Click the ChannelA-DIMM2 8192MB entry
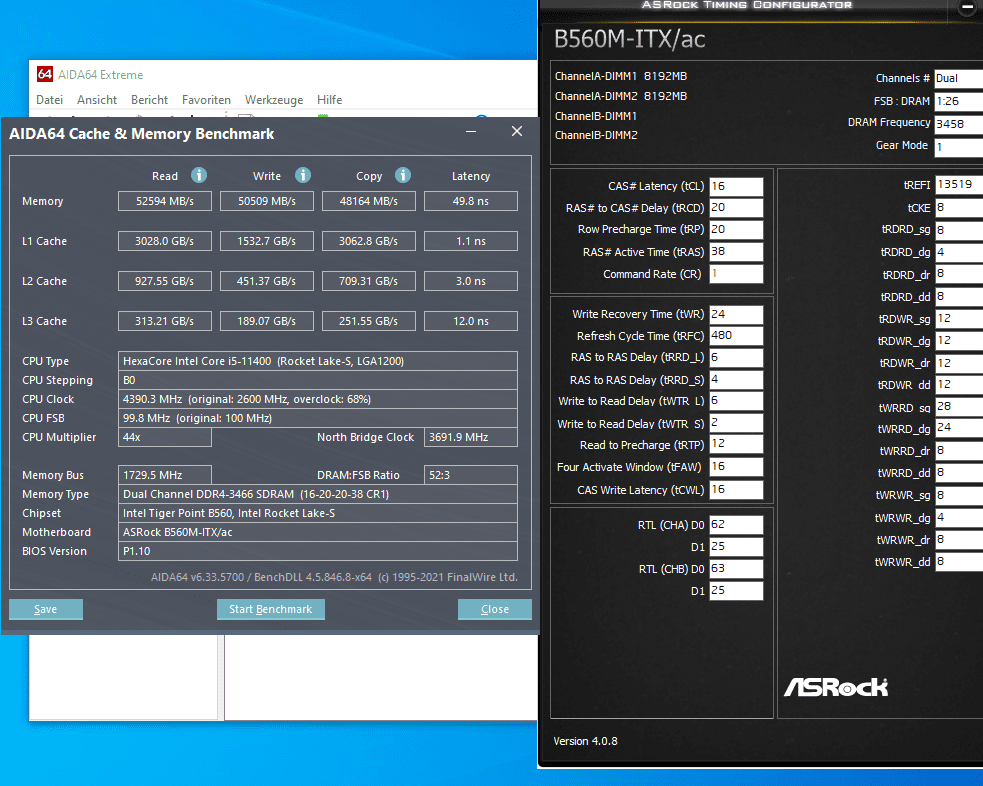 [621, 96]
